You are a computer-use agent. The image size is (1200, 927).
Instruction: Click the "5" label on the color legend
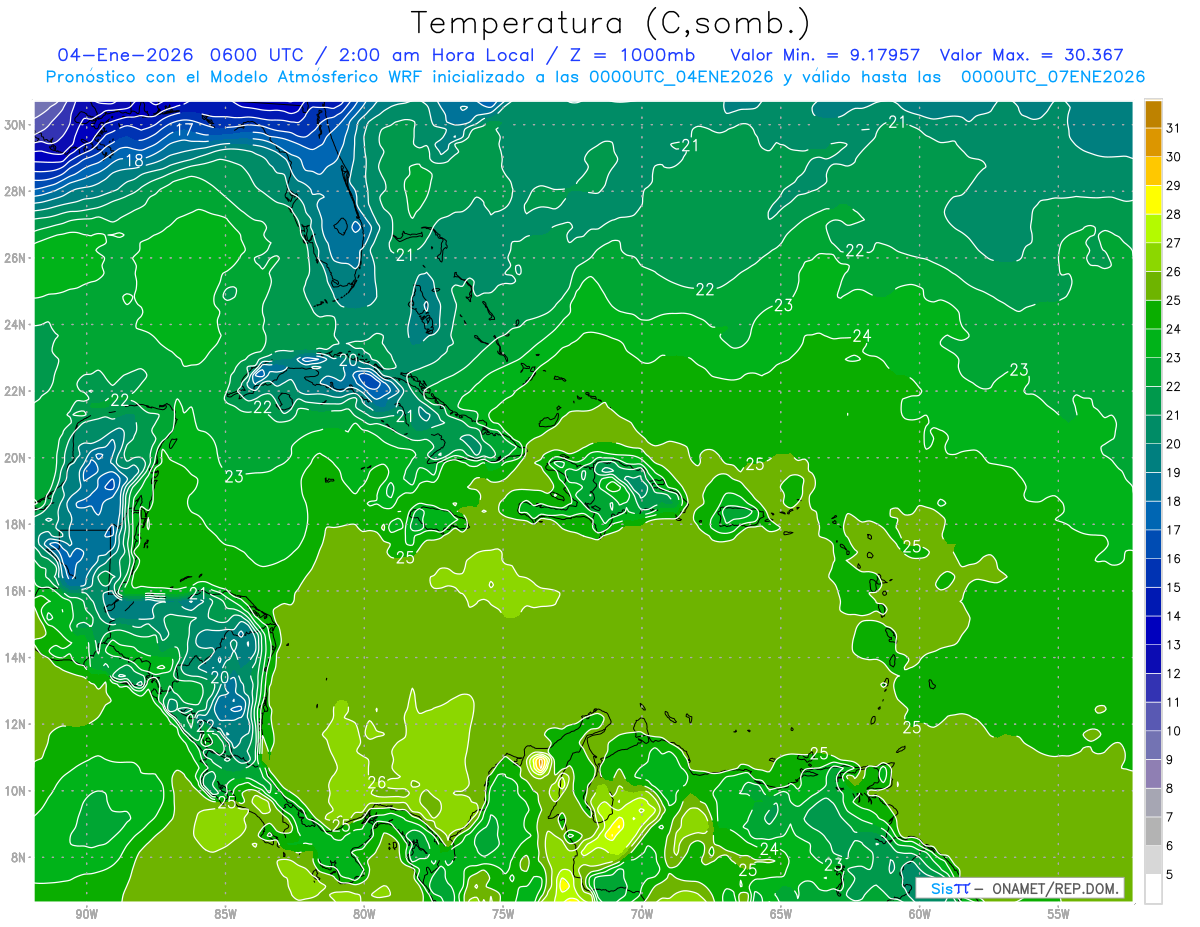coord(1172,874)
